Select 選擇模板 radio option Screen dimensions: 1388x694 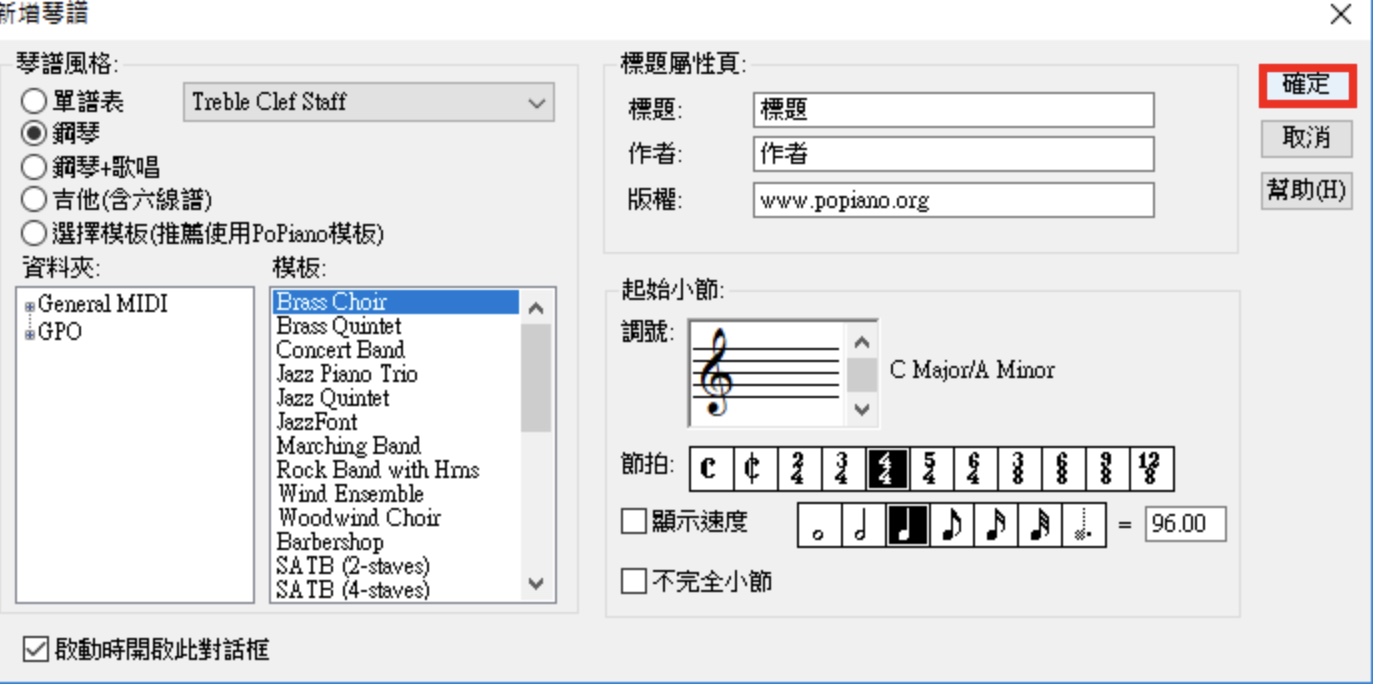[35, 233]
